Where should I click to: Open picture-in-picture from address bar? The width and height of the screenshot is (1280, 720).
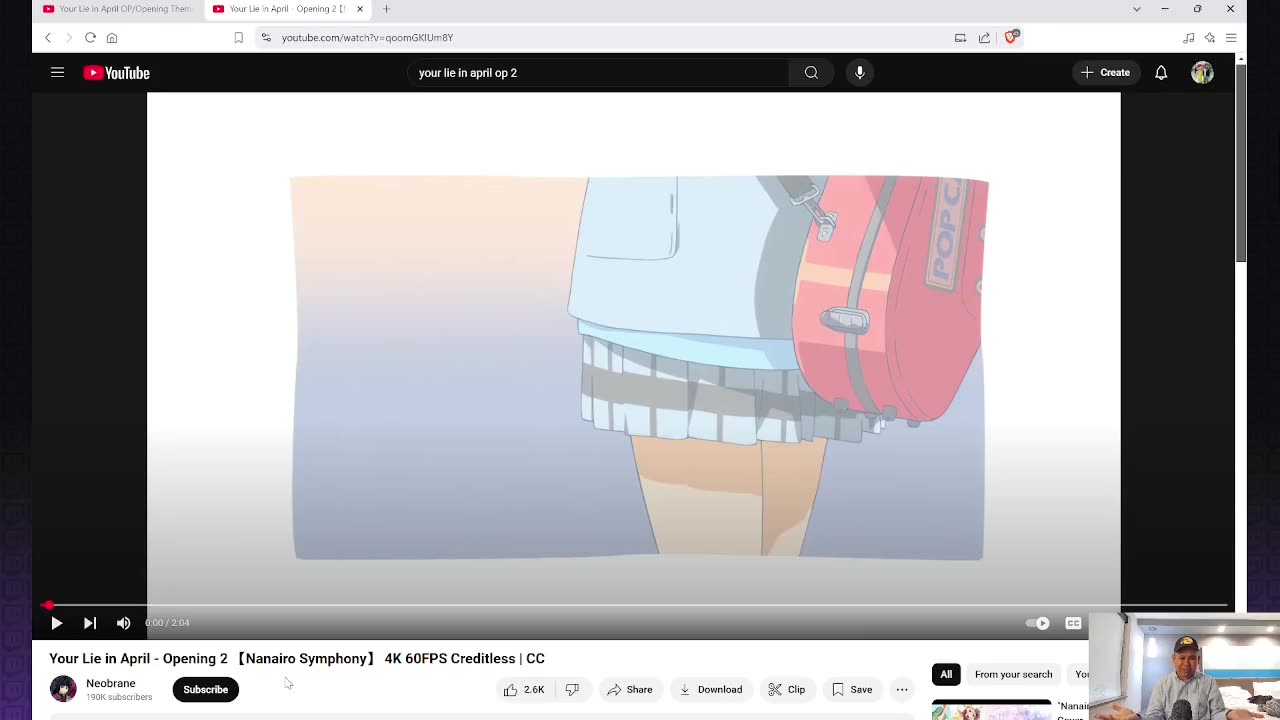pos(960,38)
